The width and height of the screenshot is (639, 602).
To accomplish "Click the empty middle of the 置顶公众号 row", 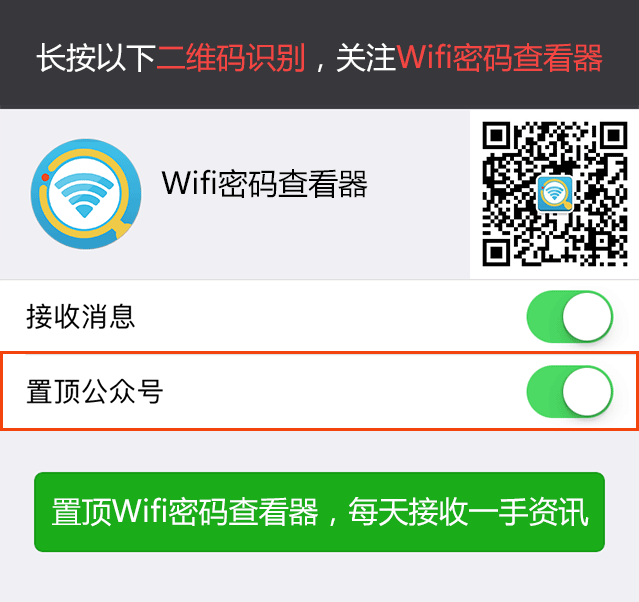I will 320,391.
